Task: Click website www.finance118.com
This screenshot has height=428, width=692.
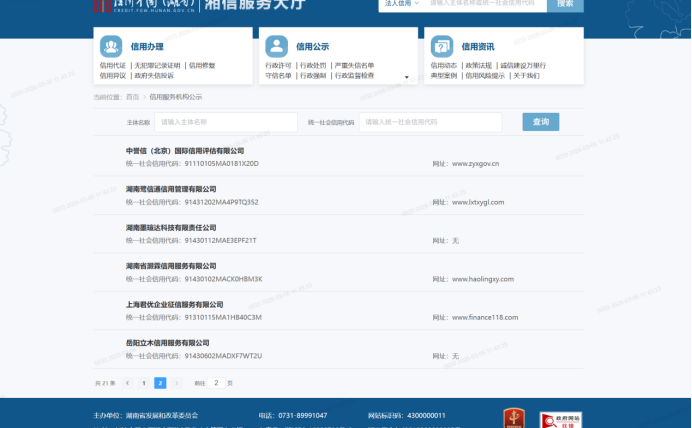Action: (x=485, y=317)
